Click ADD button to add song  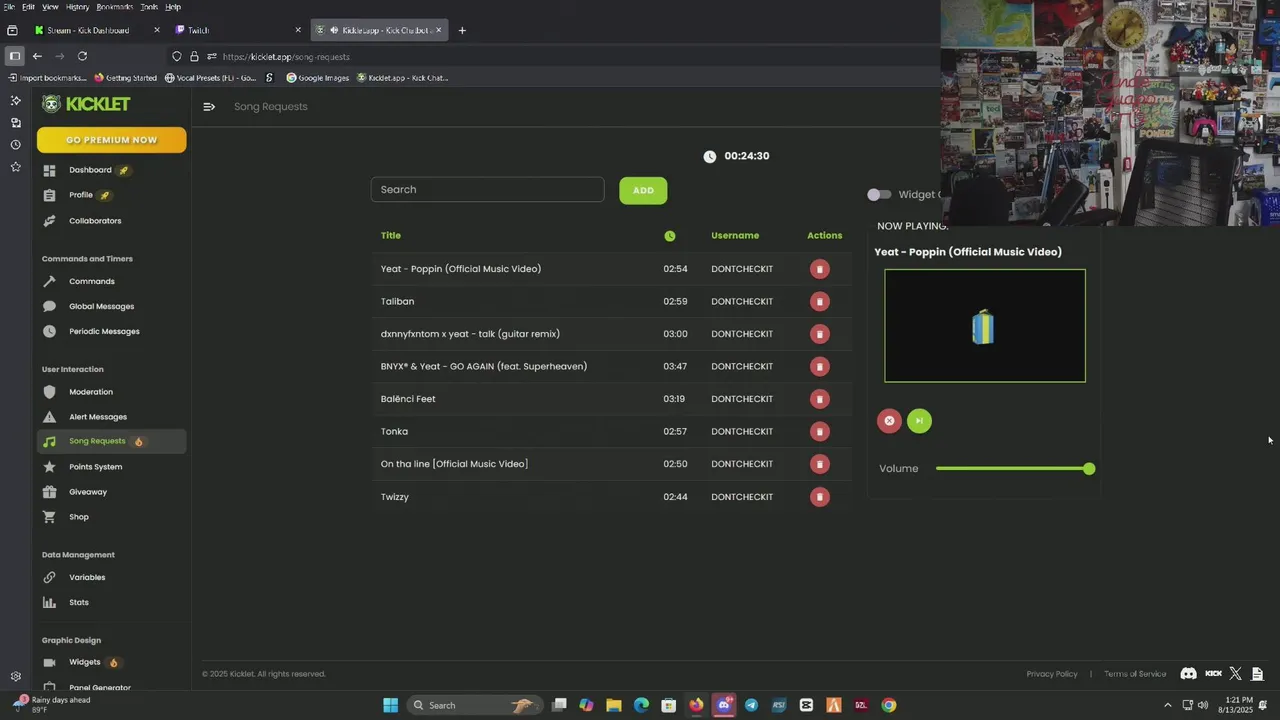tap(643, 191)
